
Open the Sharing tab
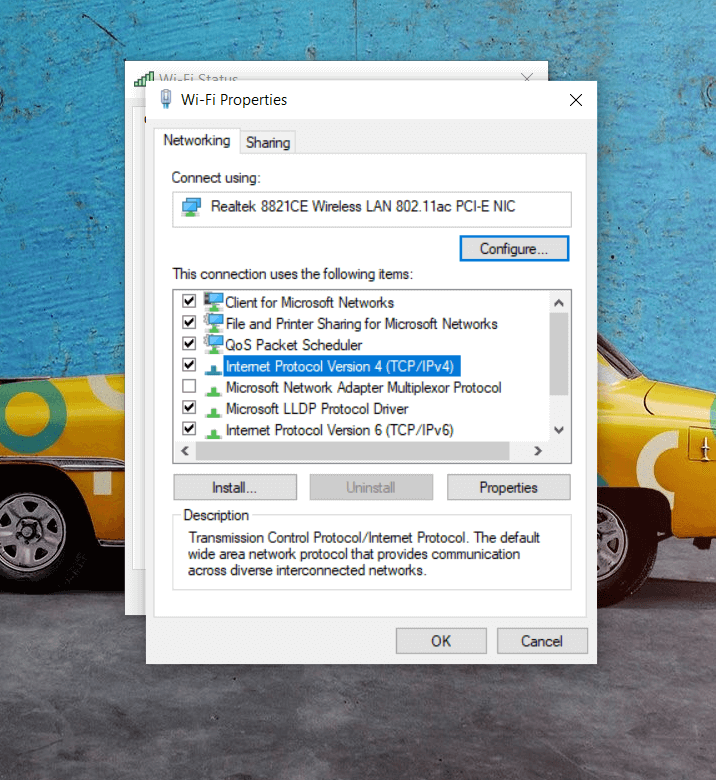point(268,143)
